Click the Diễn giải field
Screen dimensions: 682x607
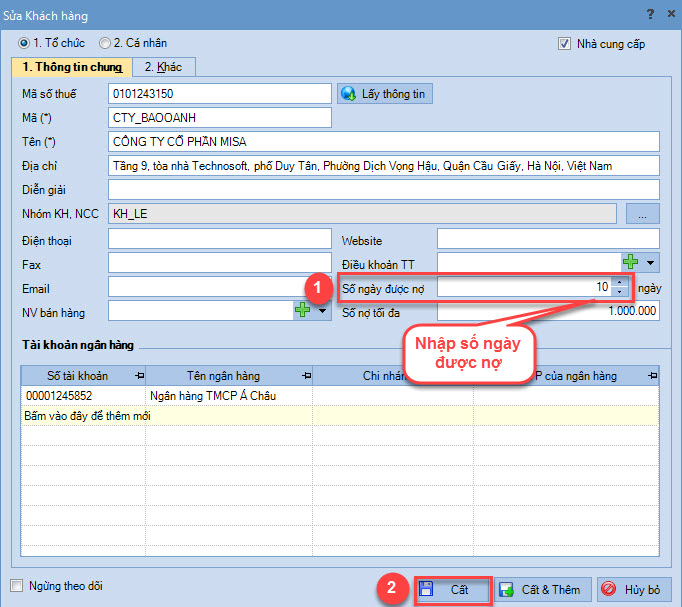coord(384,190)
